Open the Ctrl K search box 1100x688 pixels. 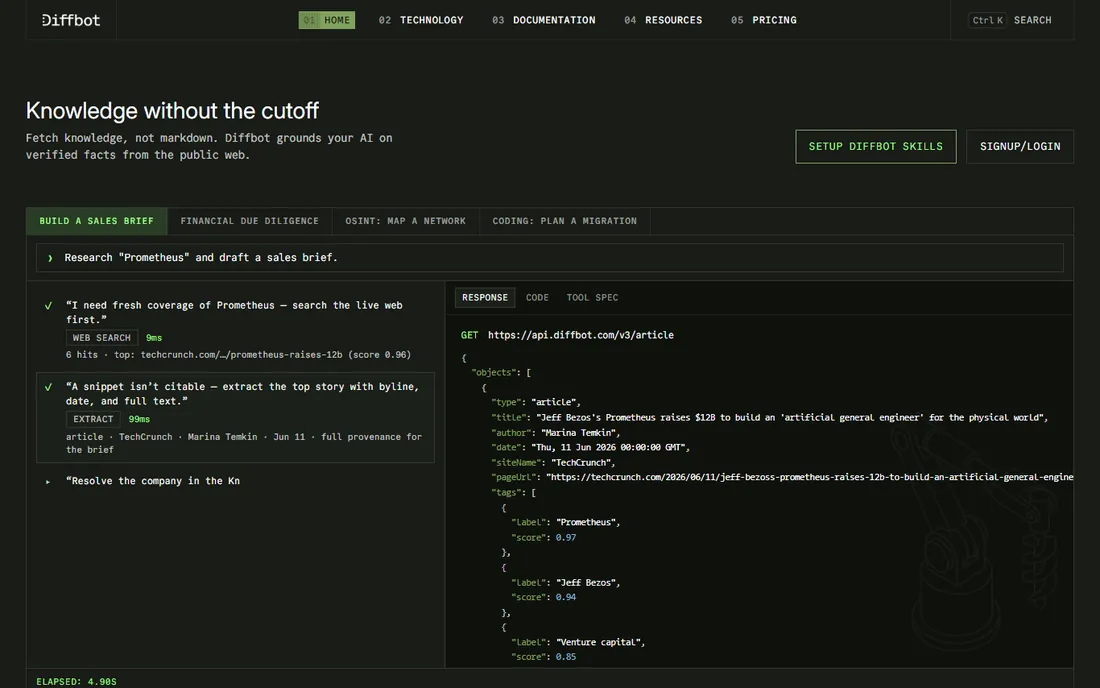click(x=1011, y=20)
